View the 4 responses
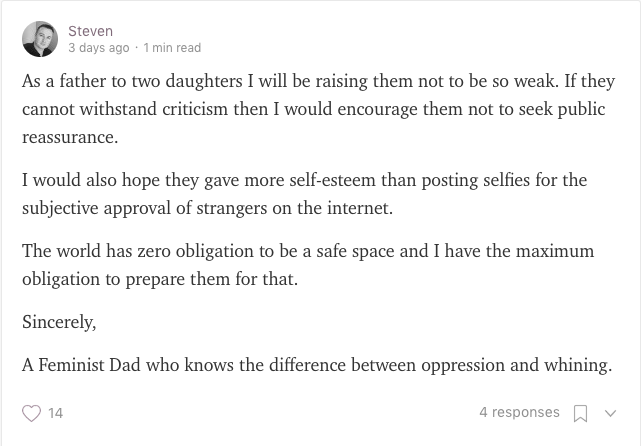Screen dimensions: 641x446 tap(519, 412)
